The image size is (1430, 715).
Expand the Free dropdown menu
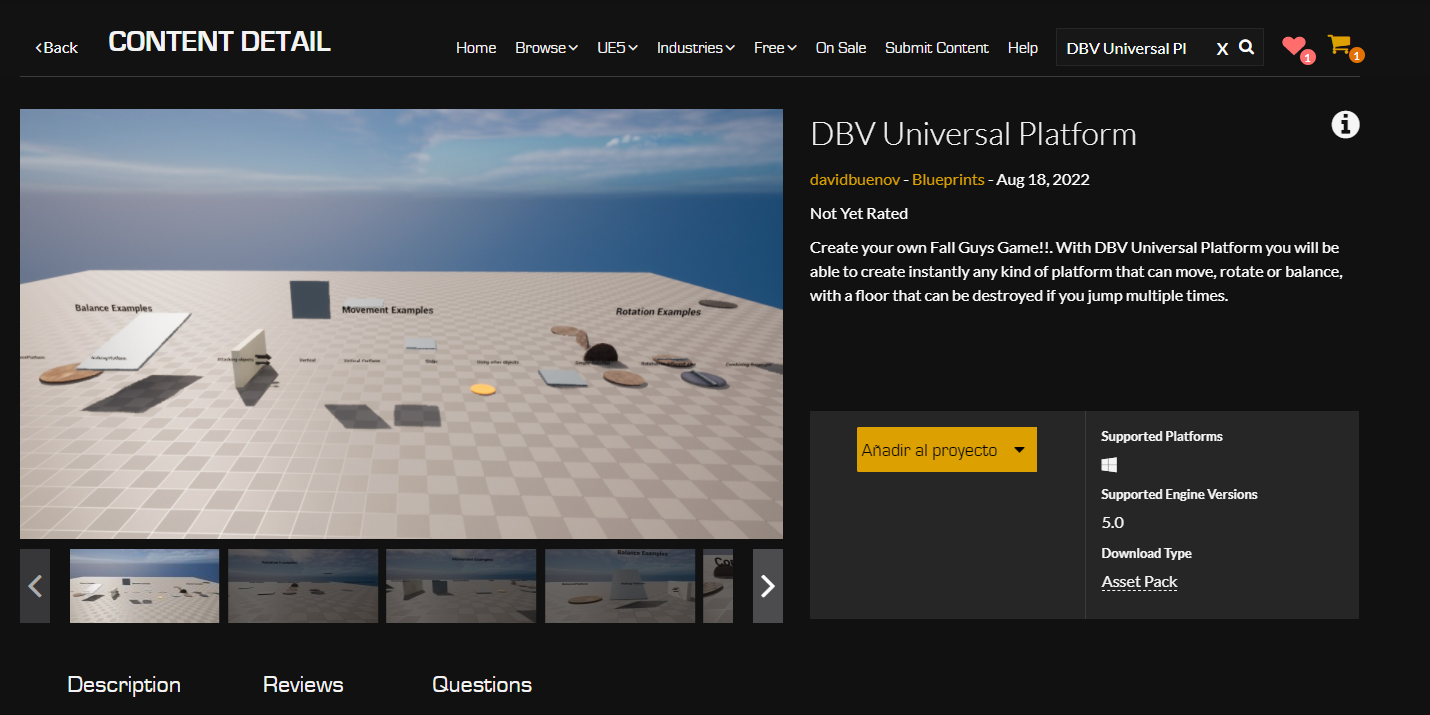pos(775,48)
